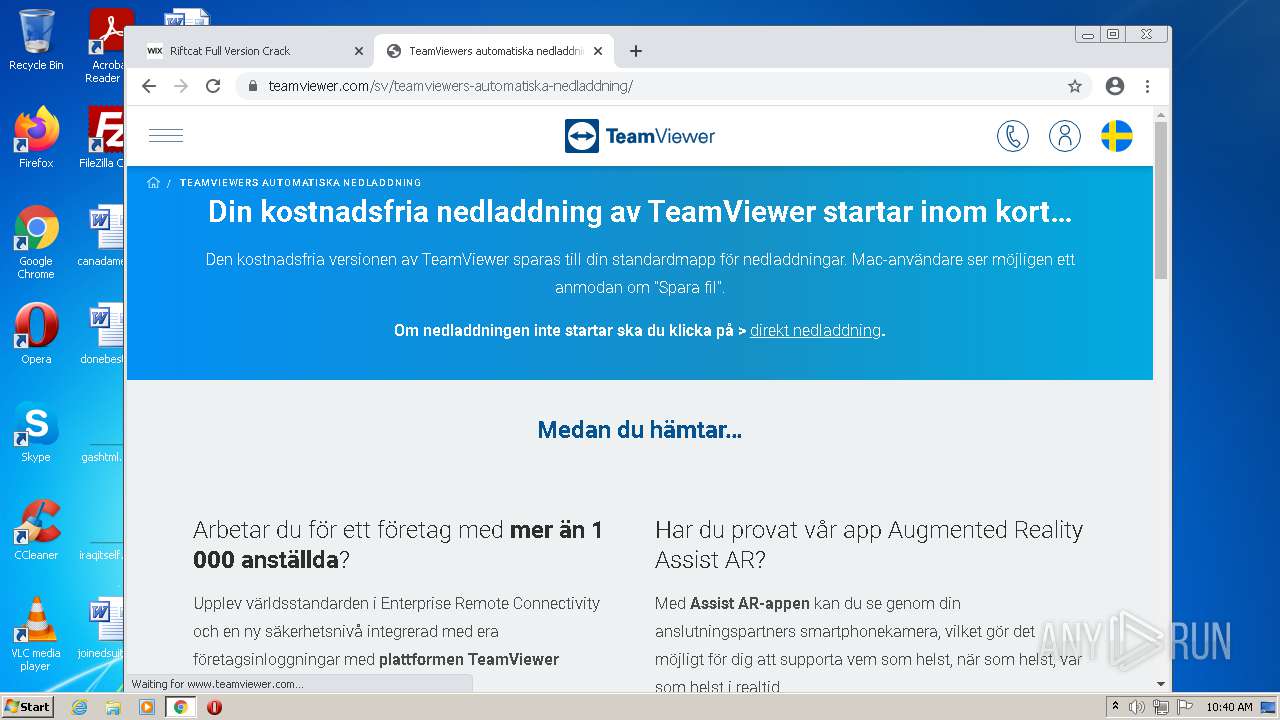Open the Google Chrome desktop shortcut

pyautogui.click(x=36, y=242)
